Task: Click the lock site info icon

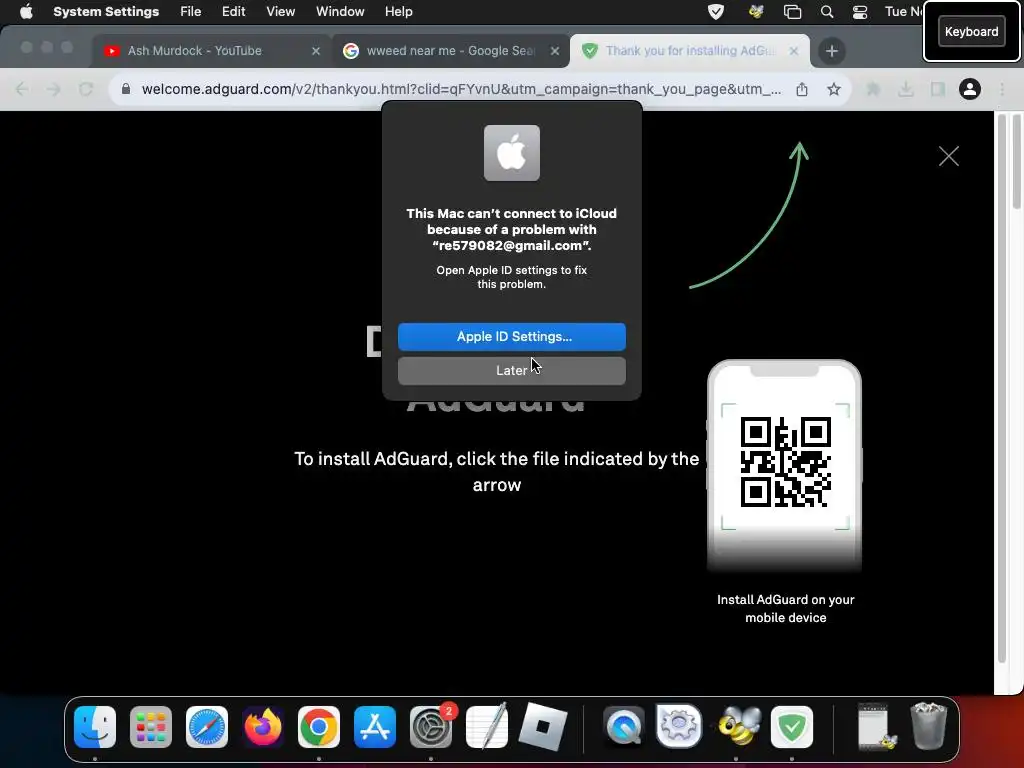Action: point(126,89)
